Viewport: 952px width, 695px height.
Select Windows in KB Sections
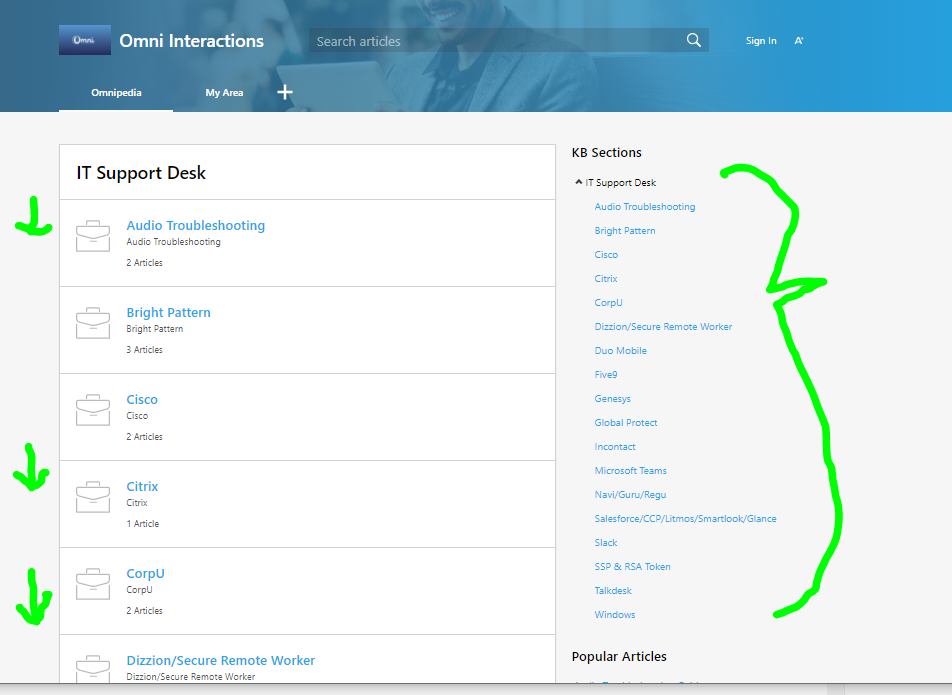615,614
